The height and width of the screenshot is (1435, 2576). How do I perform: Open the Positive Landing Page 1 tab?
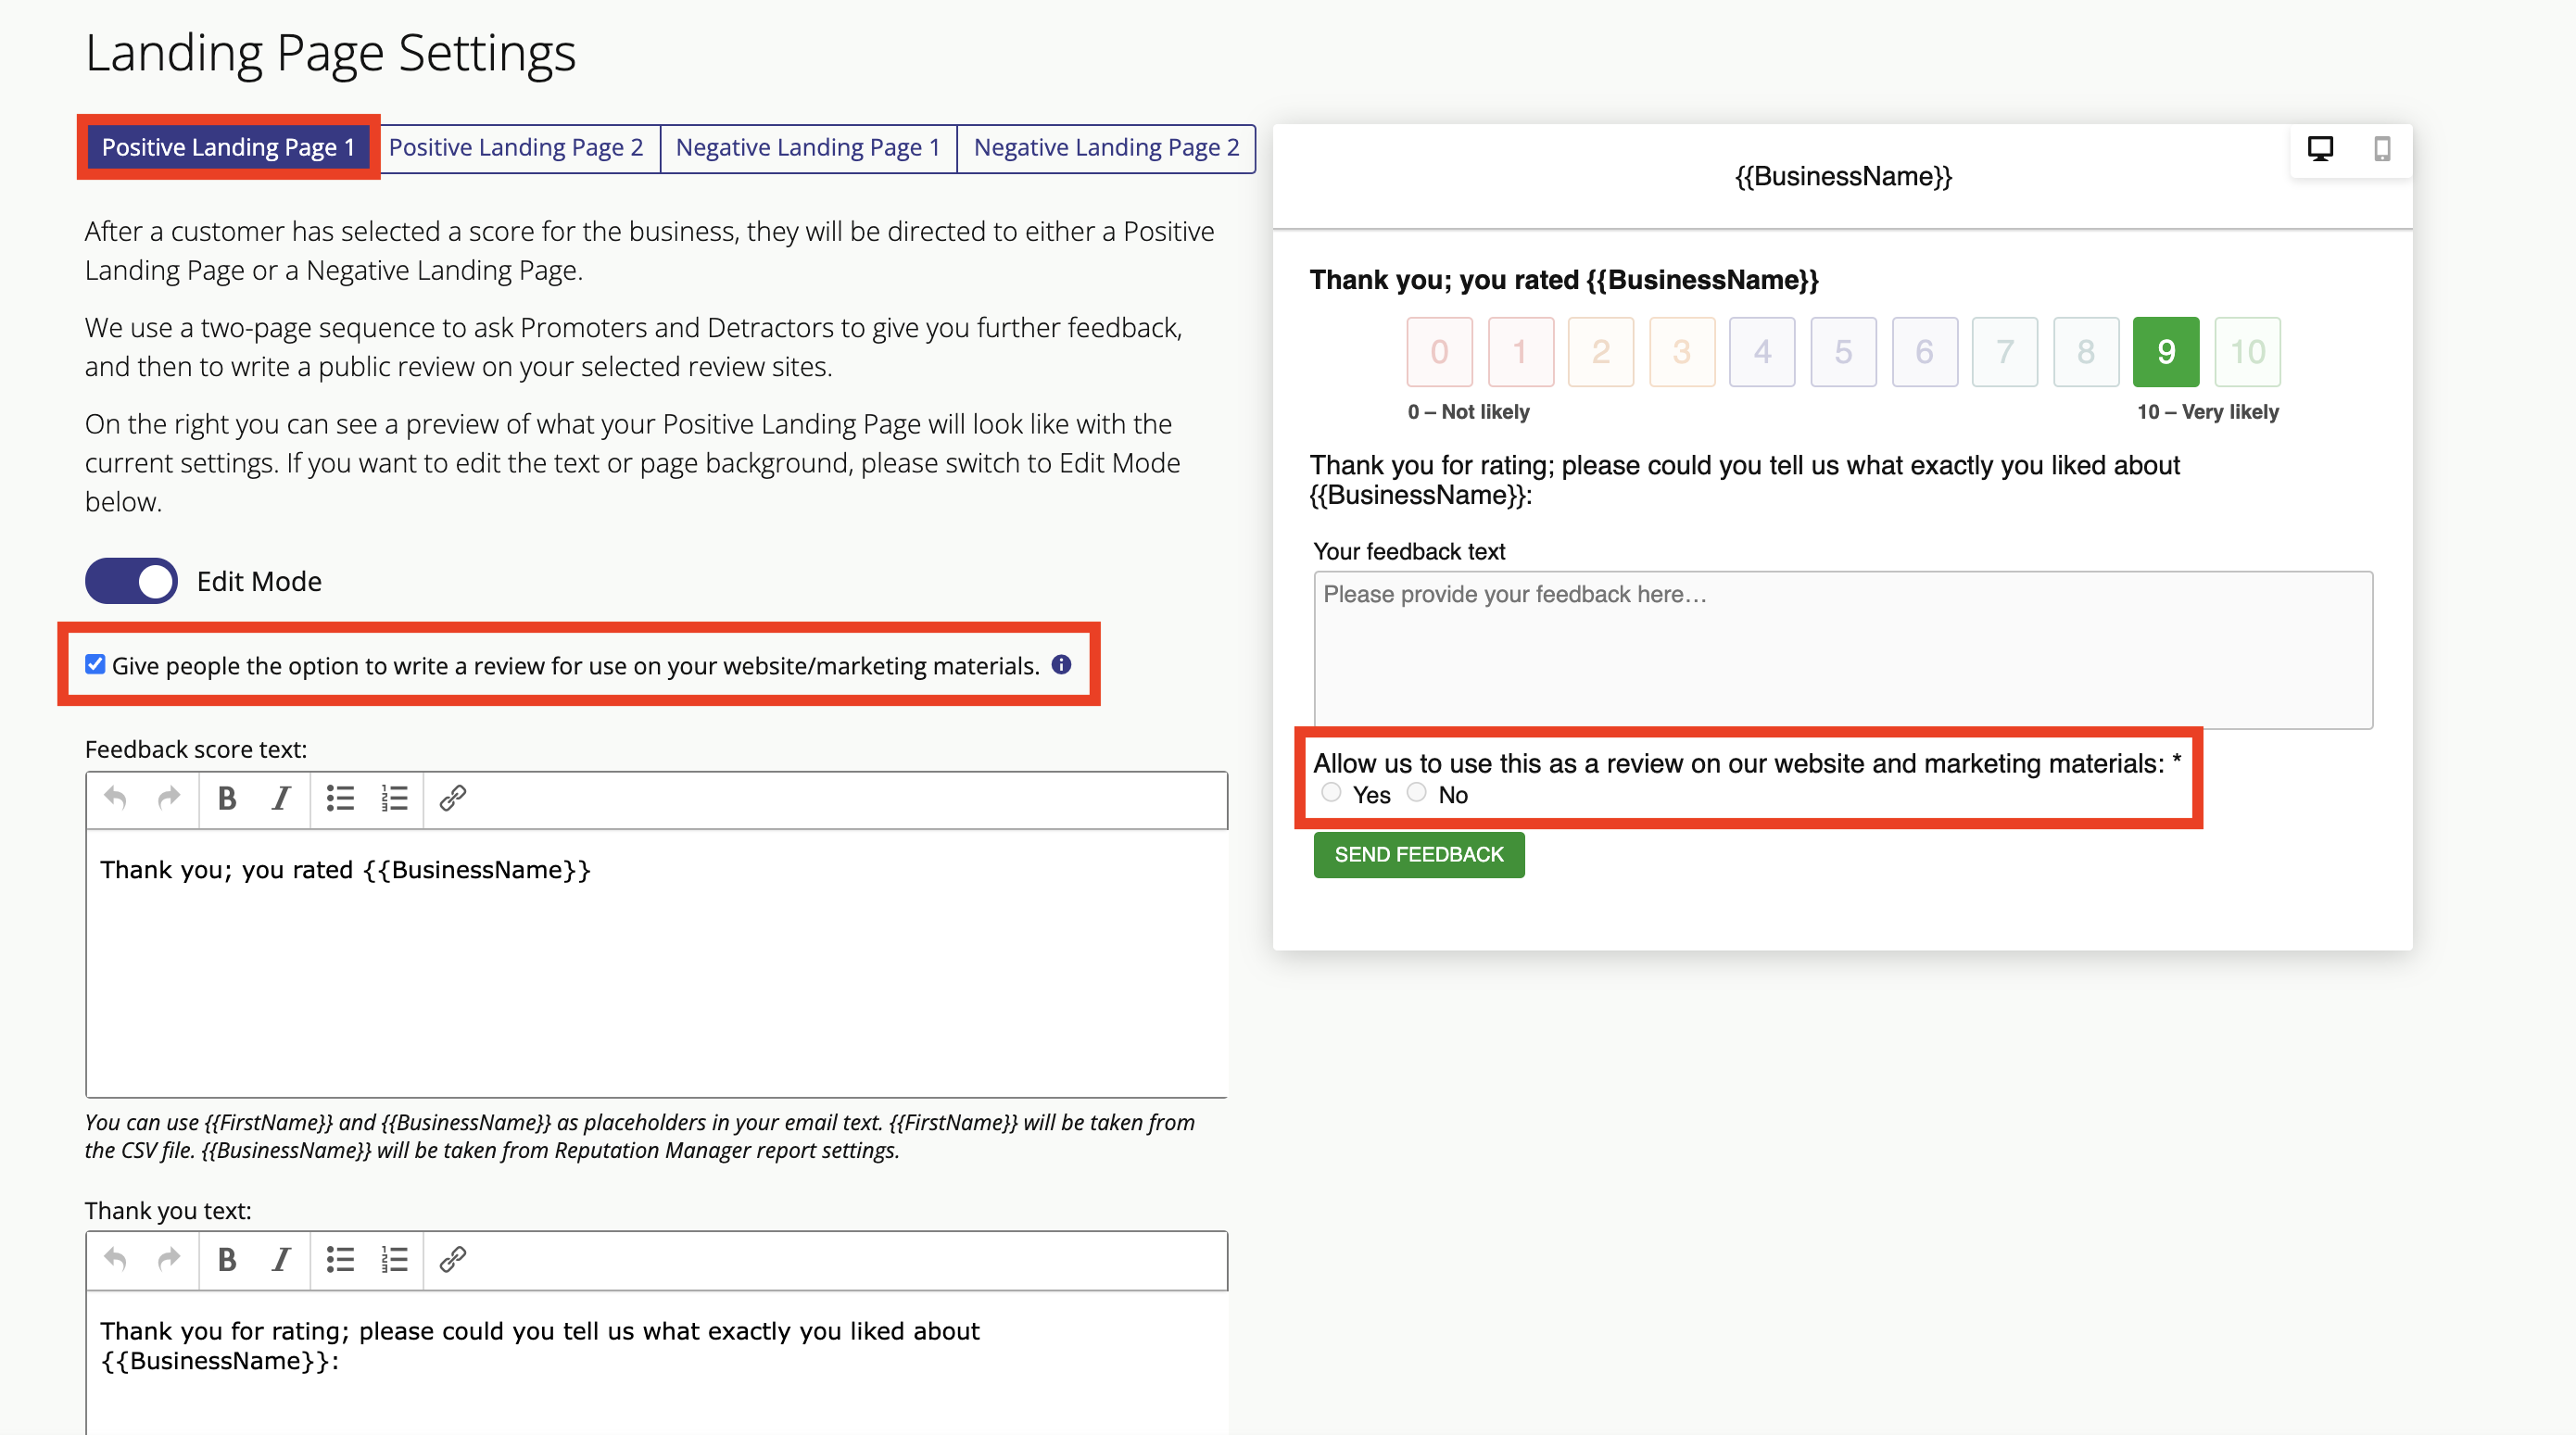(228, 148)
